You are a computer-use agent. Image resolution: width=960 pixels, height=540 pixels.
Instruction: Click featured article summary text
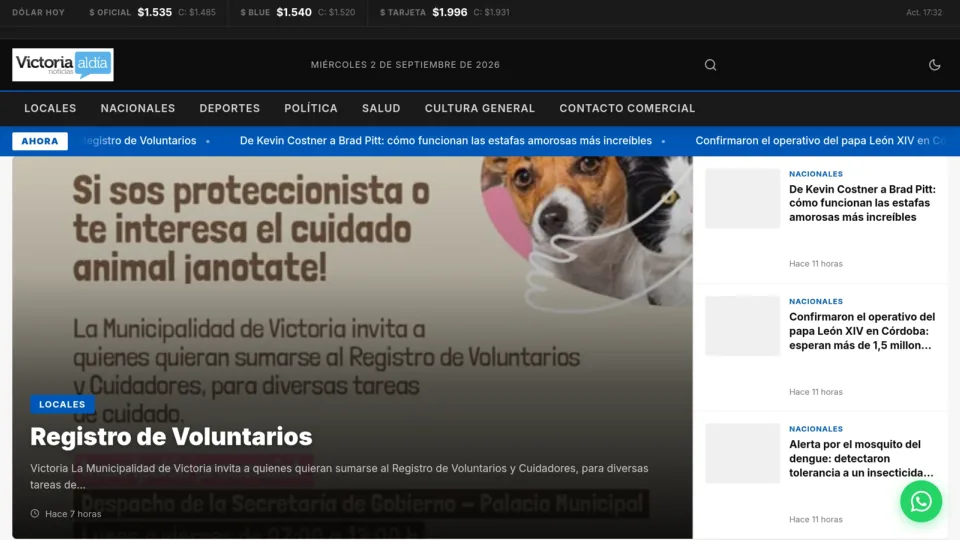click(x=339, y=476)
